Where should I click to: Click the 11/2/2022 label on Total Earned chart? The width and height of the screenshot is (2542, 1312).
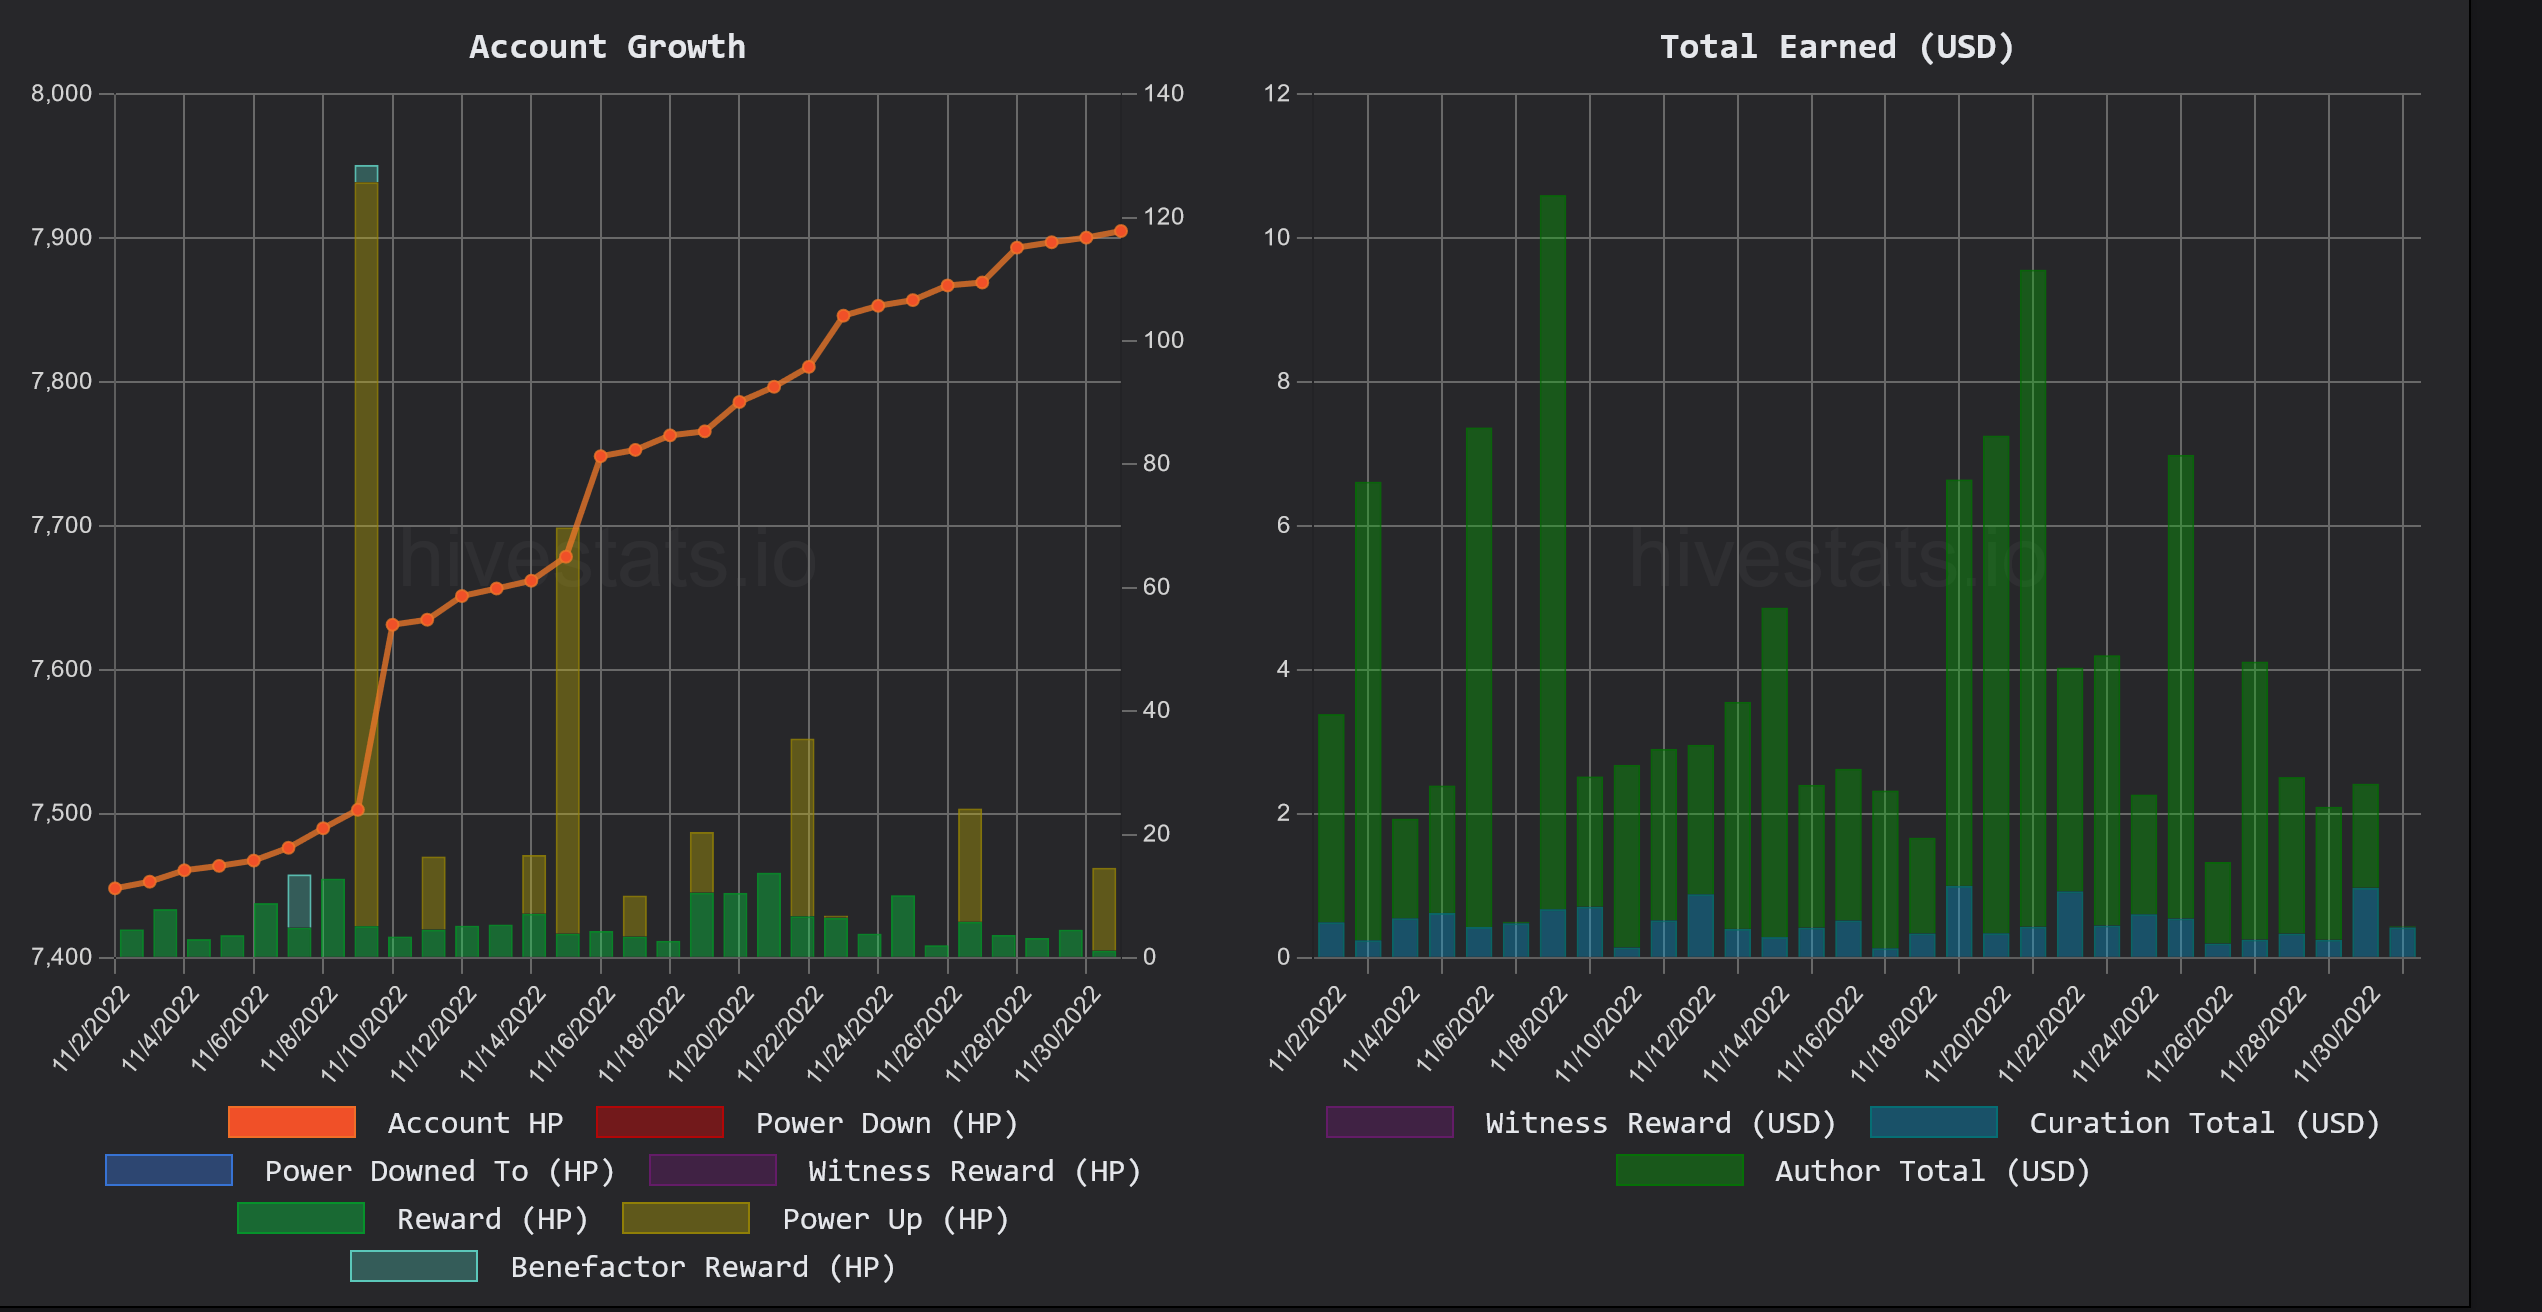[x=1308, y=1029]
